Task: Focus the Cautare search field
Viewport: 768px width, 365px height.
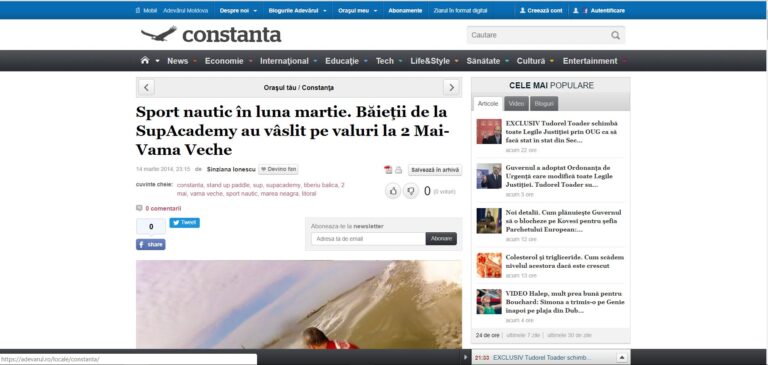Action: pyautogui.click(x=539, y=35)
